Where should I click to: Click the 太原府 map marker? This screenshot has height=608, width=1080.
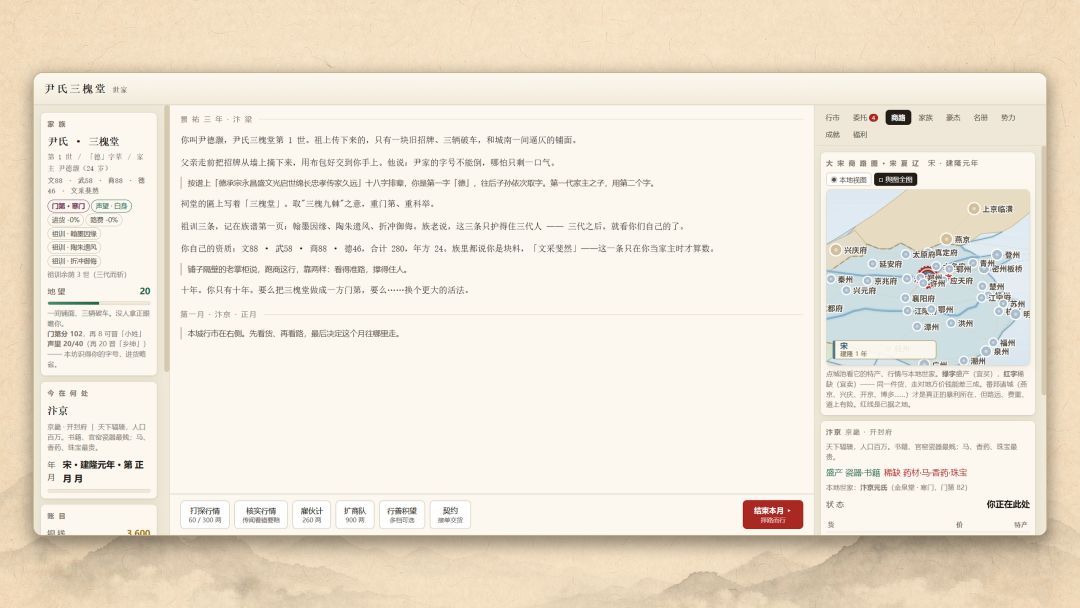click(x=906, y=255)
